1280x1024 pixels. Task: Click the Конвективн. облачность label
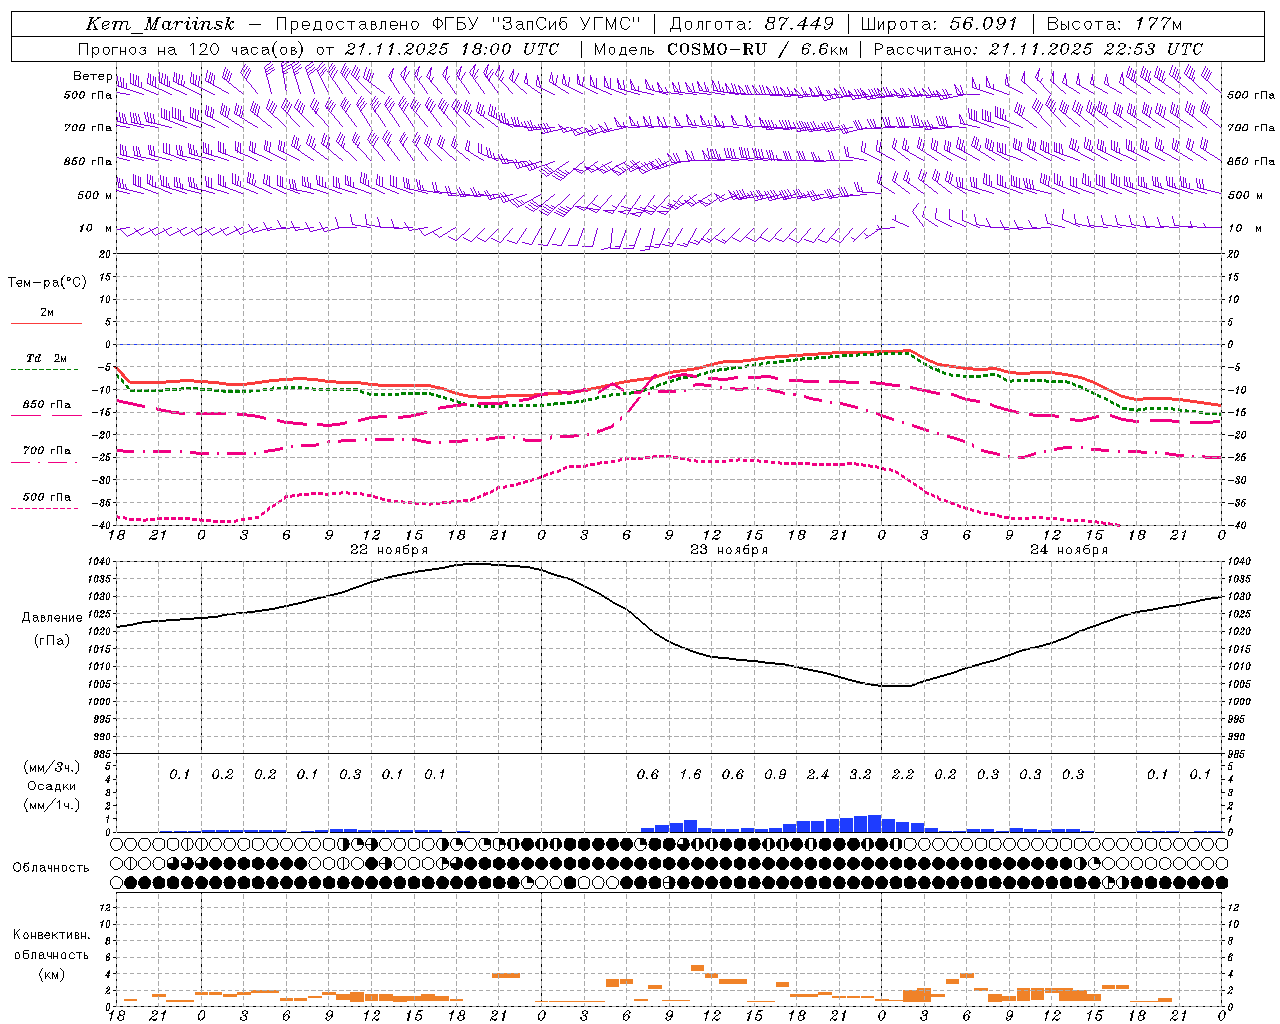51,945
